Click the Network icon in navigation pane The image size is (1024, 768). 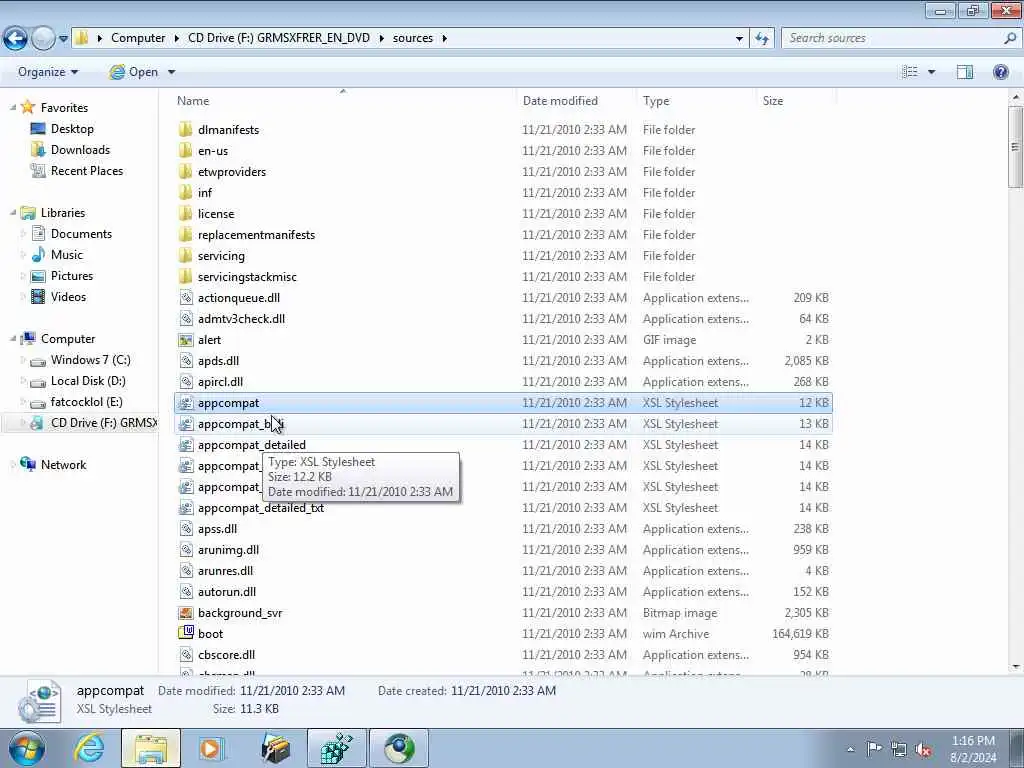[x=28, y=464]
